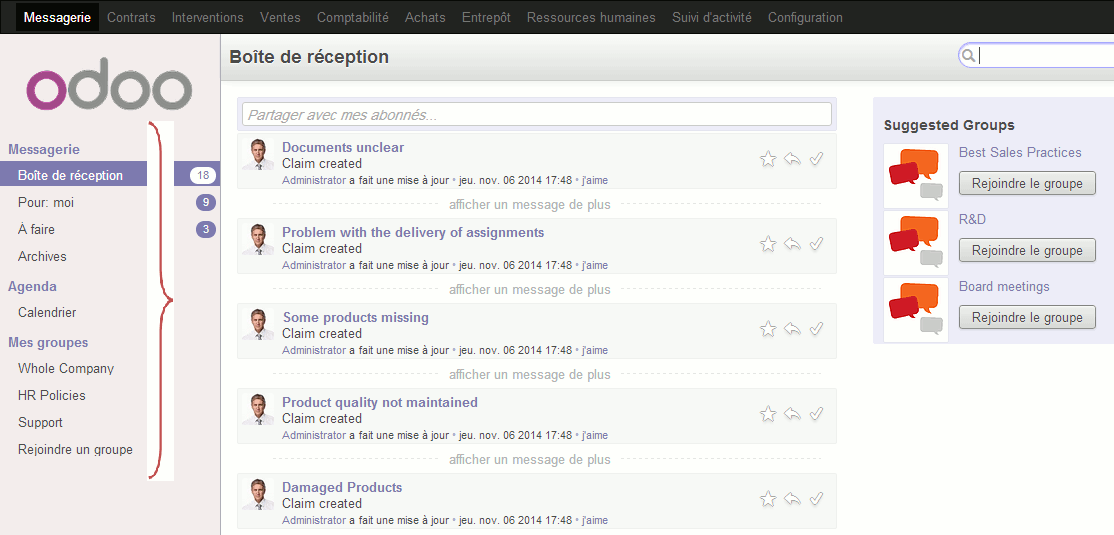Join the Board meetings group
This screenshot has height=535, width=1114.
coord(1027,317)
